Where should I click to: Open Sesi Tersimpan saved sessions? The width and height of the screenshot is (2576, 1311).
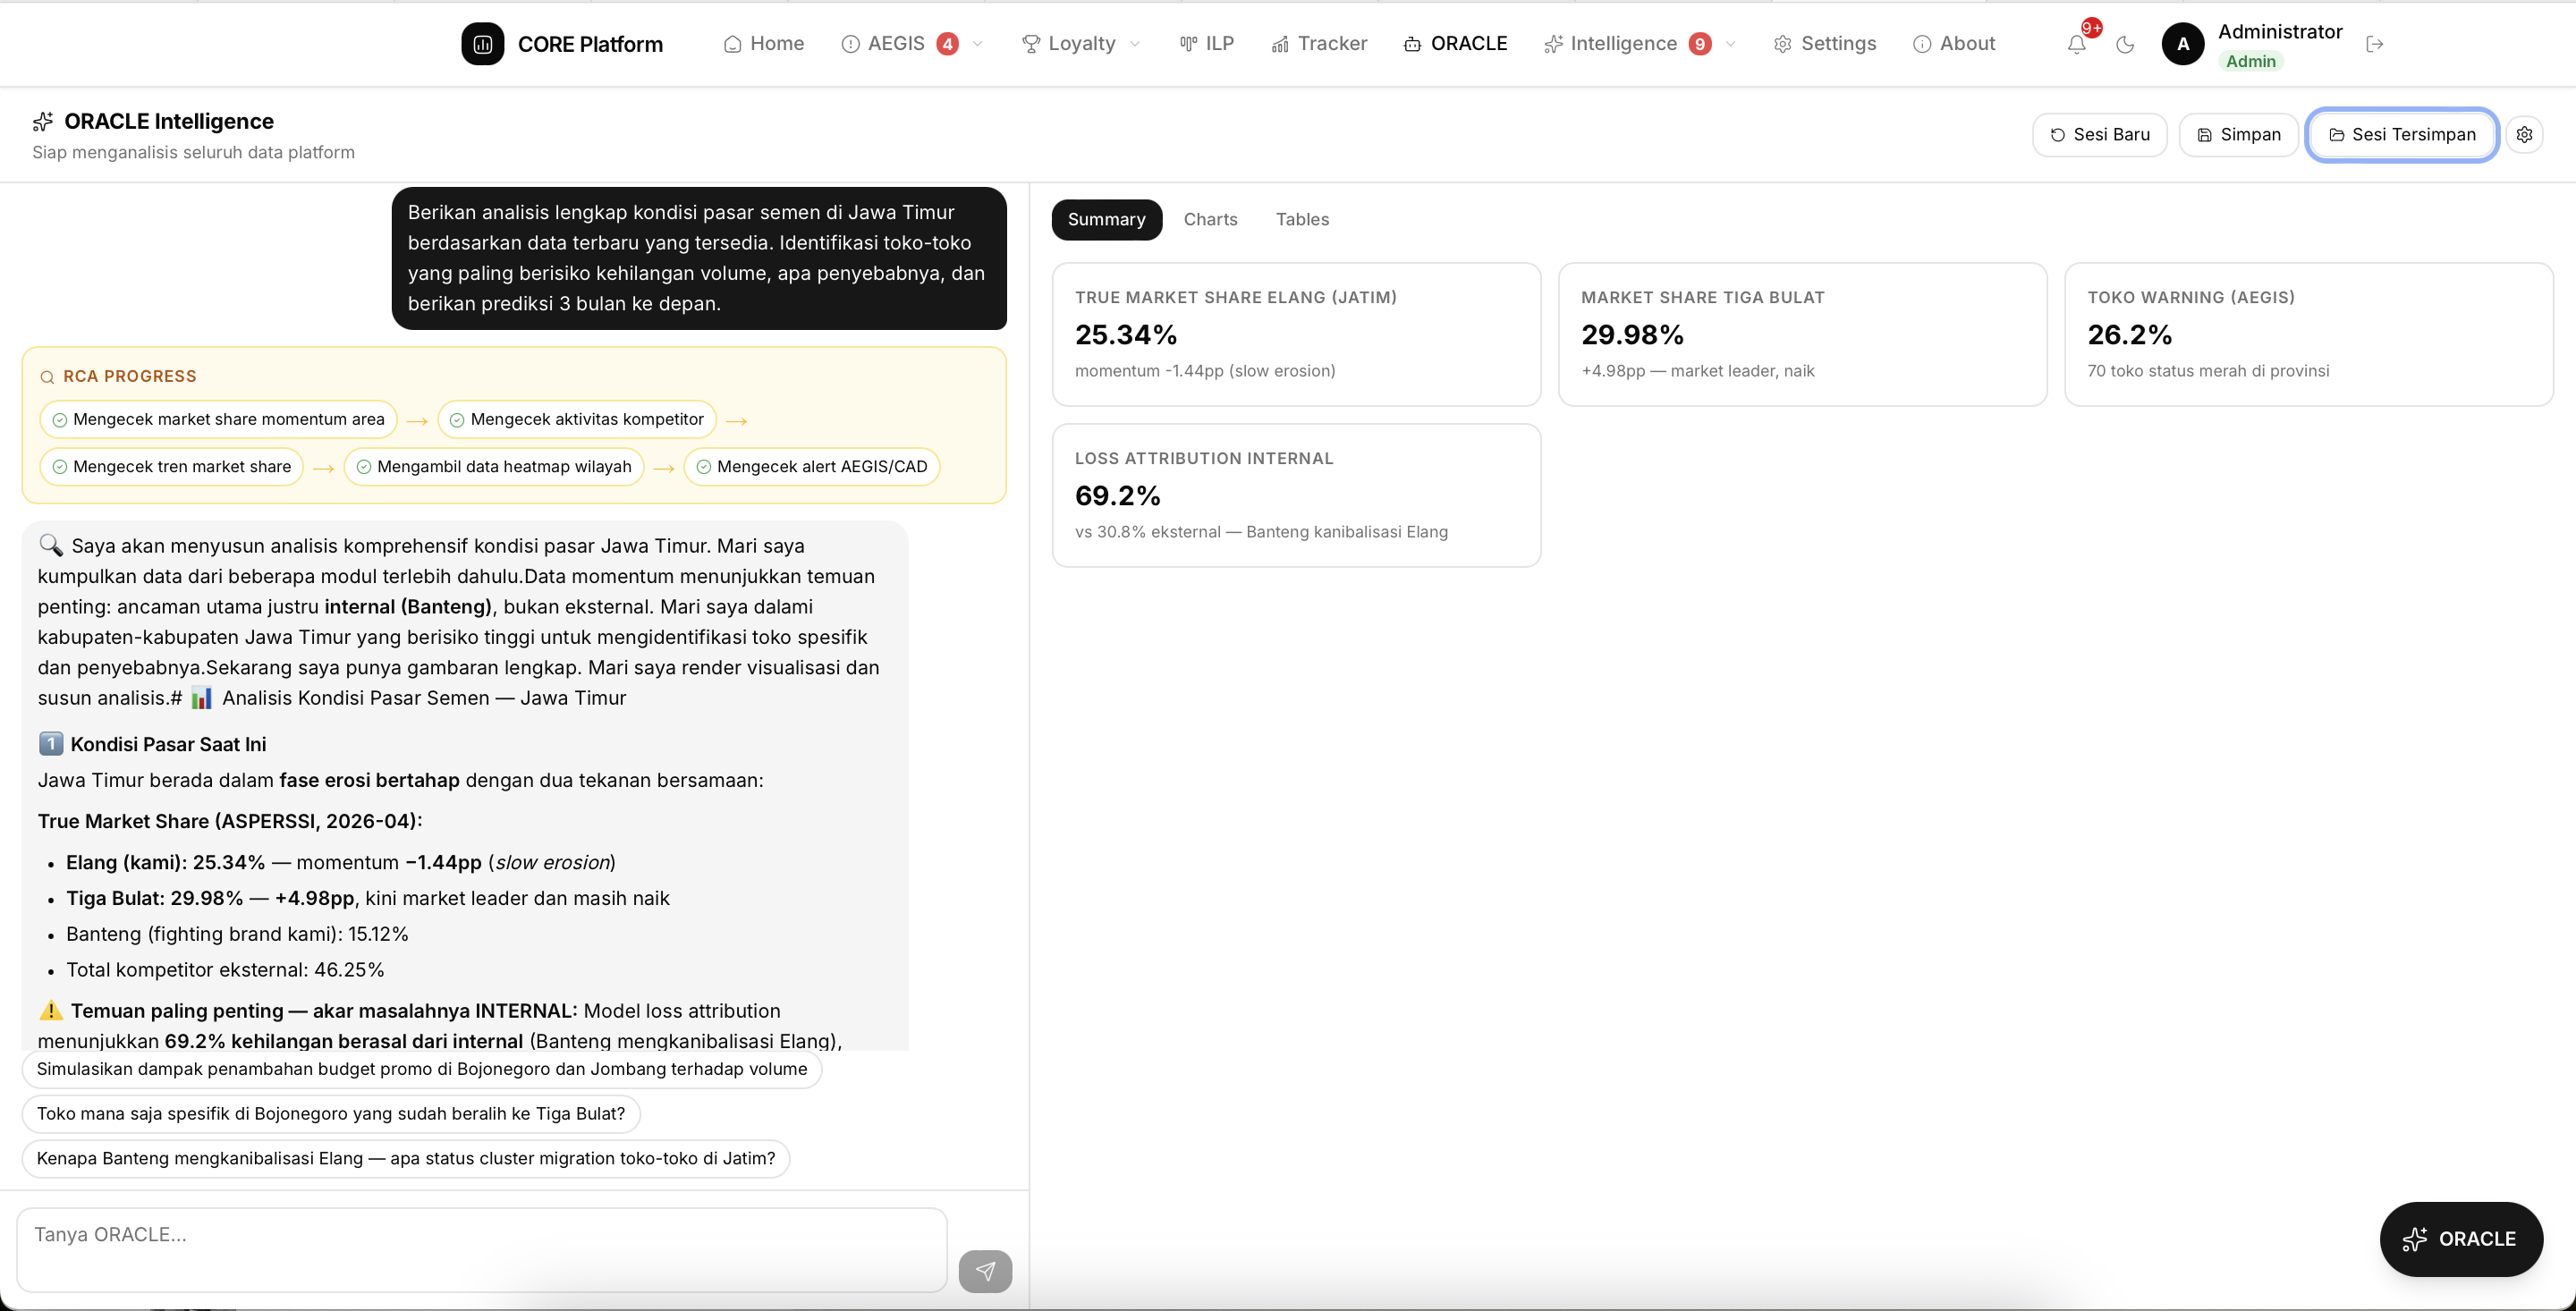(x=2402, y=135)
